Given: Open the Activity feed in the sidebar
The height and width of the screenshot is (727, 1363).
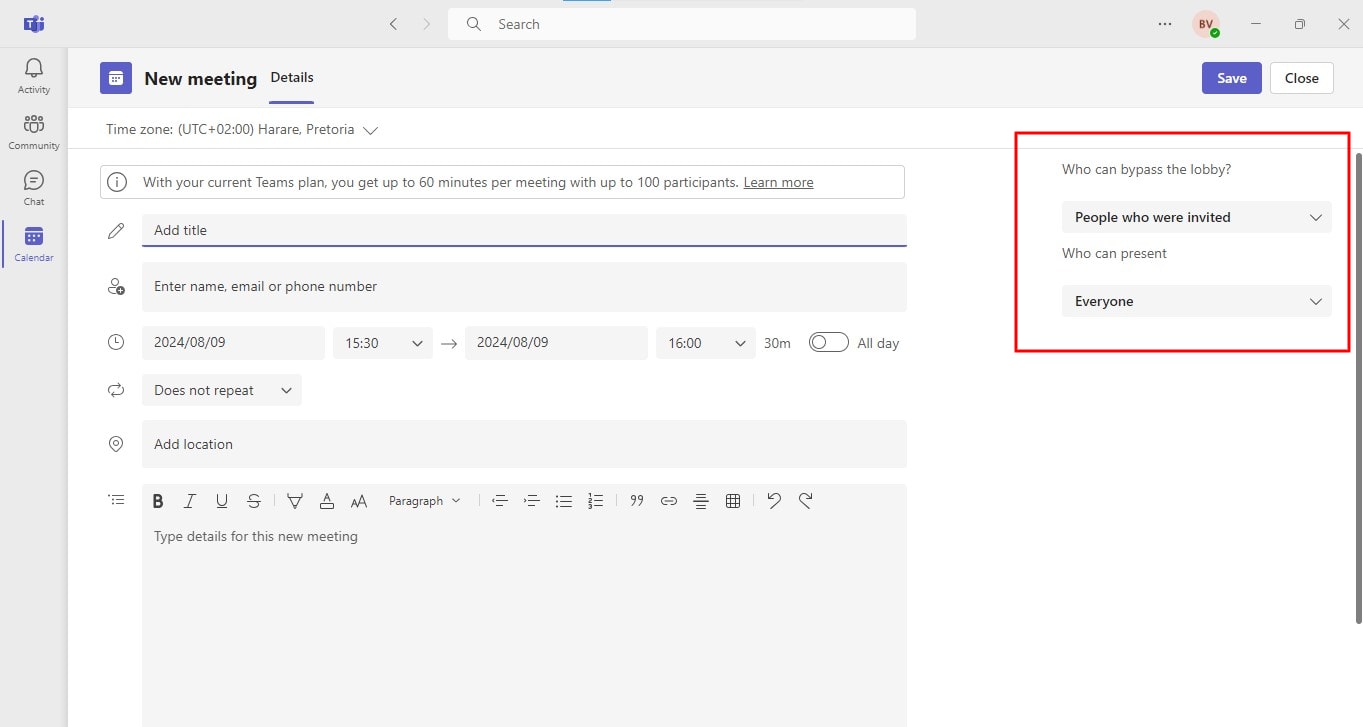Looking at the screenshot, I should pyautogui.click(x=34, y=76).
